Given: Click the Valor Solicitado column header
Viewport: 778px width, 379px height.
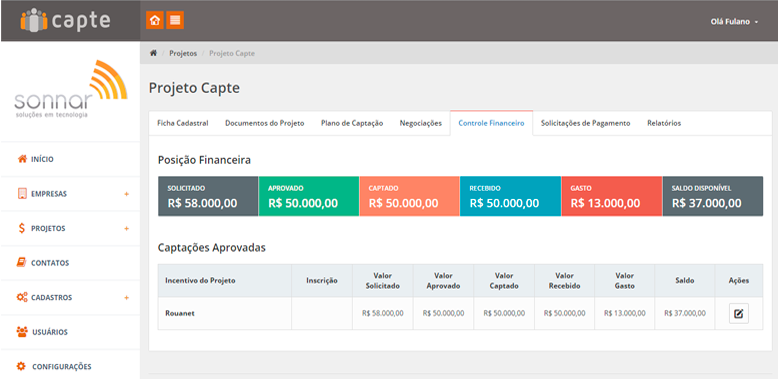Looking at the screenshot, I should tap(383, 281).
